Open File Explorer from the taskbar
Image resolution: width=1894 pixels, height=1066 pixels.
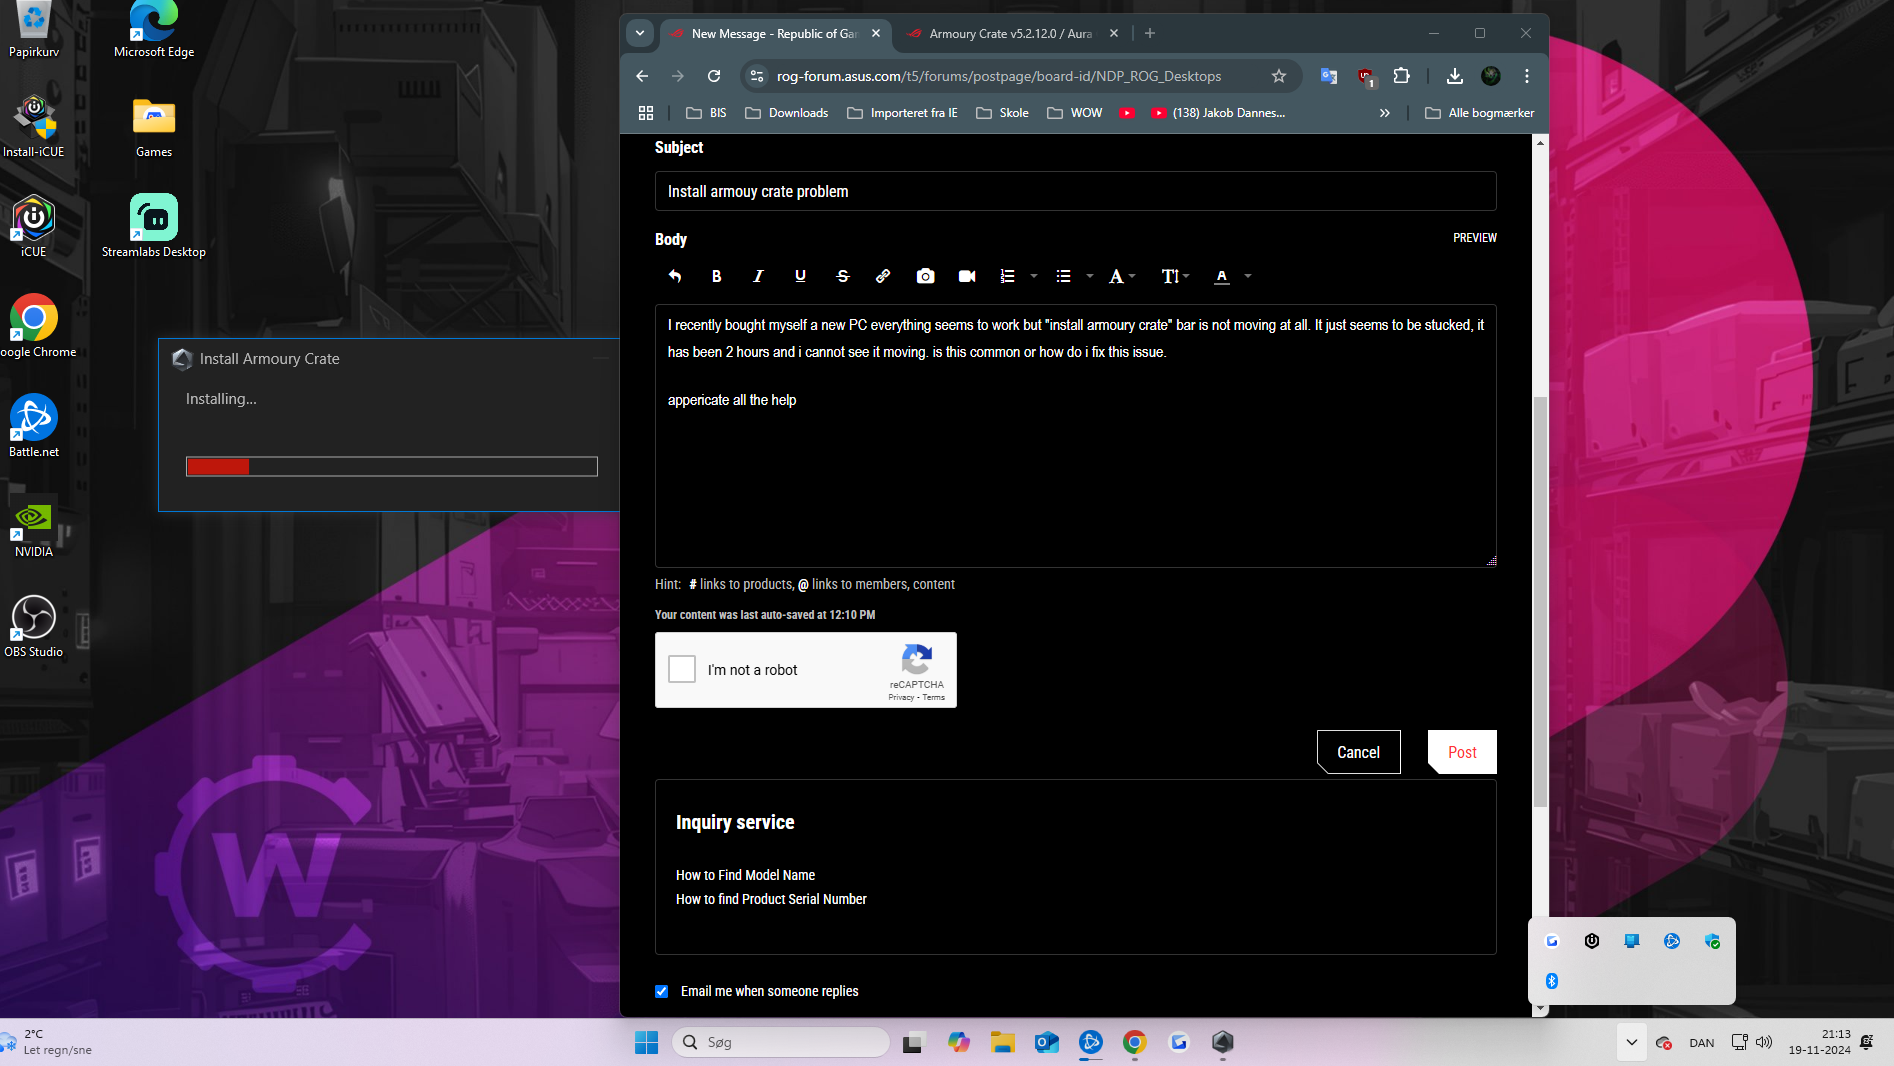point(1003,1042)
